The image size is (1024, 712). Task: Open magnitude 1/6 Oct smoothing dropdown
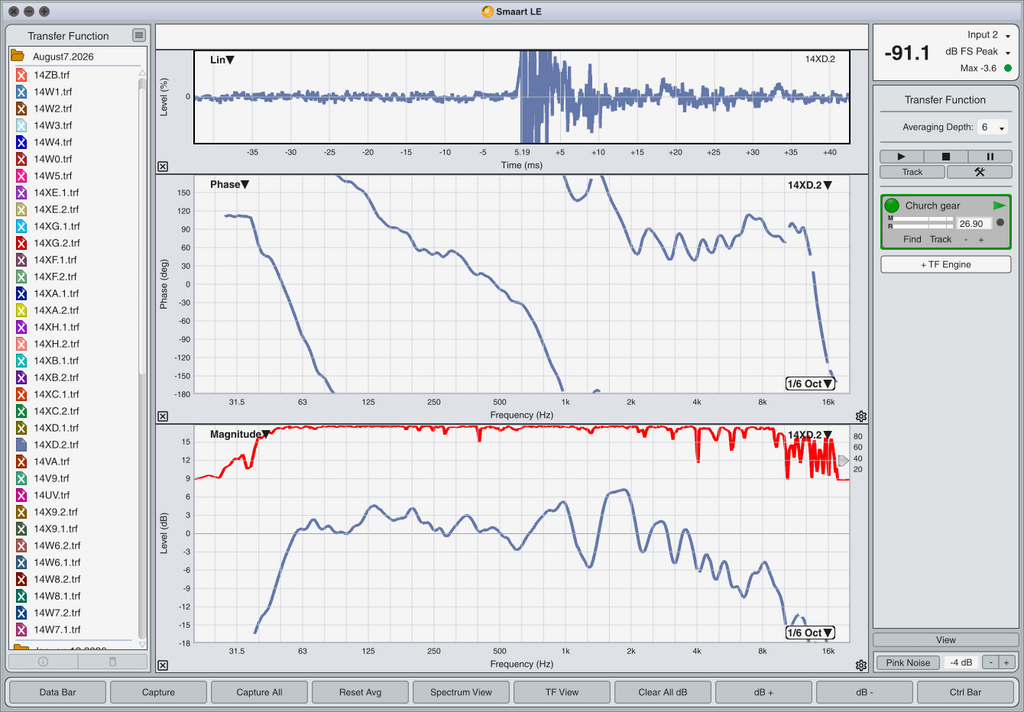[x=810, y=632]
